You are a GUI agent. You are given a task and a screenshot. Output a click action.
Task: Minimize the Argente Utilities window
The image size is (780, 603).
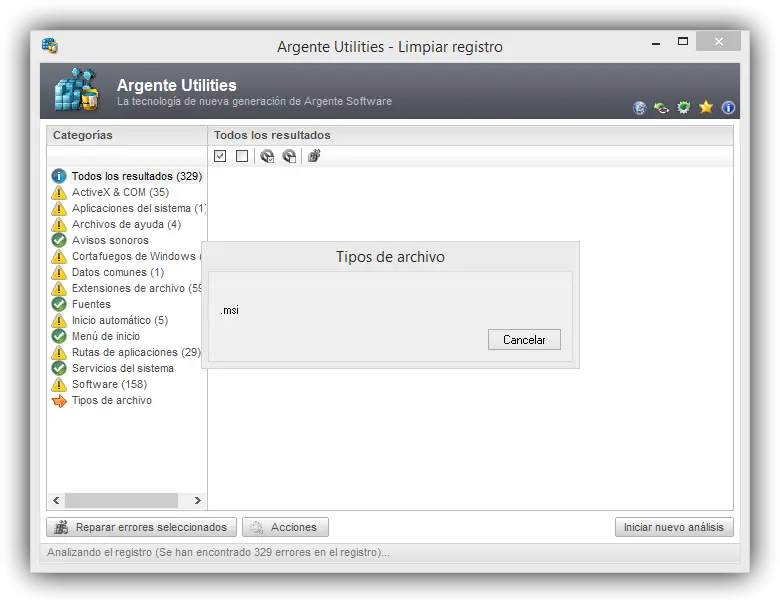click(x=656, y=43)
